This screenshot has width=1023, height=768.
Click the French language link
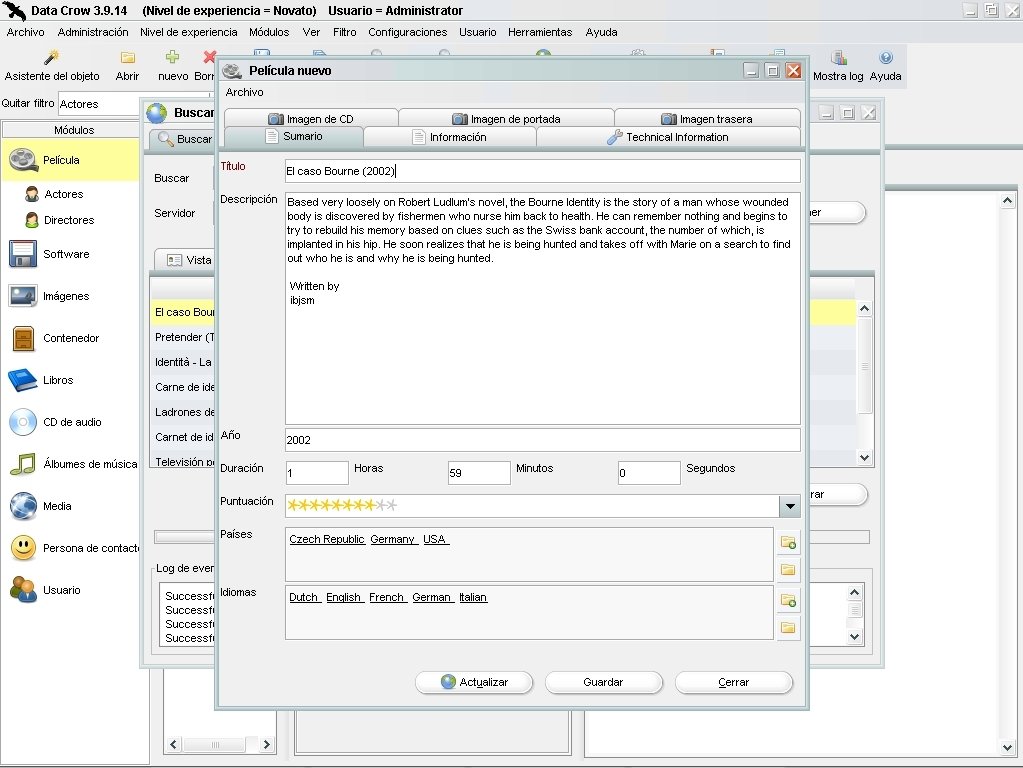click(388, 597)
